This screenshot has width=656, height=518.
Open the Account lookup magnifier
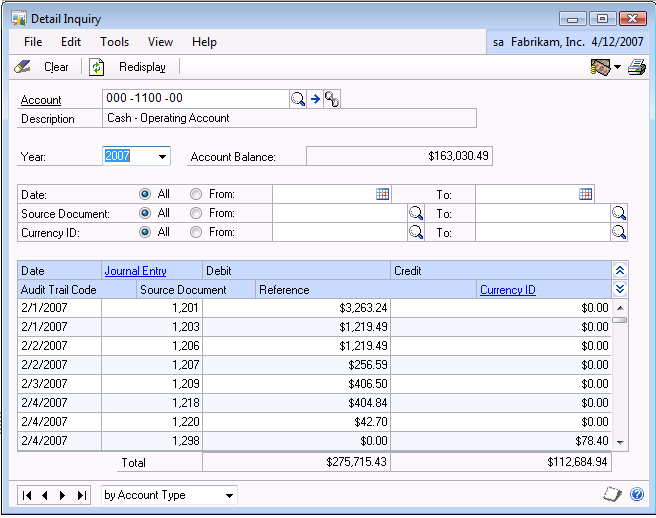298,99
